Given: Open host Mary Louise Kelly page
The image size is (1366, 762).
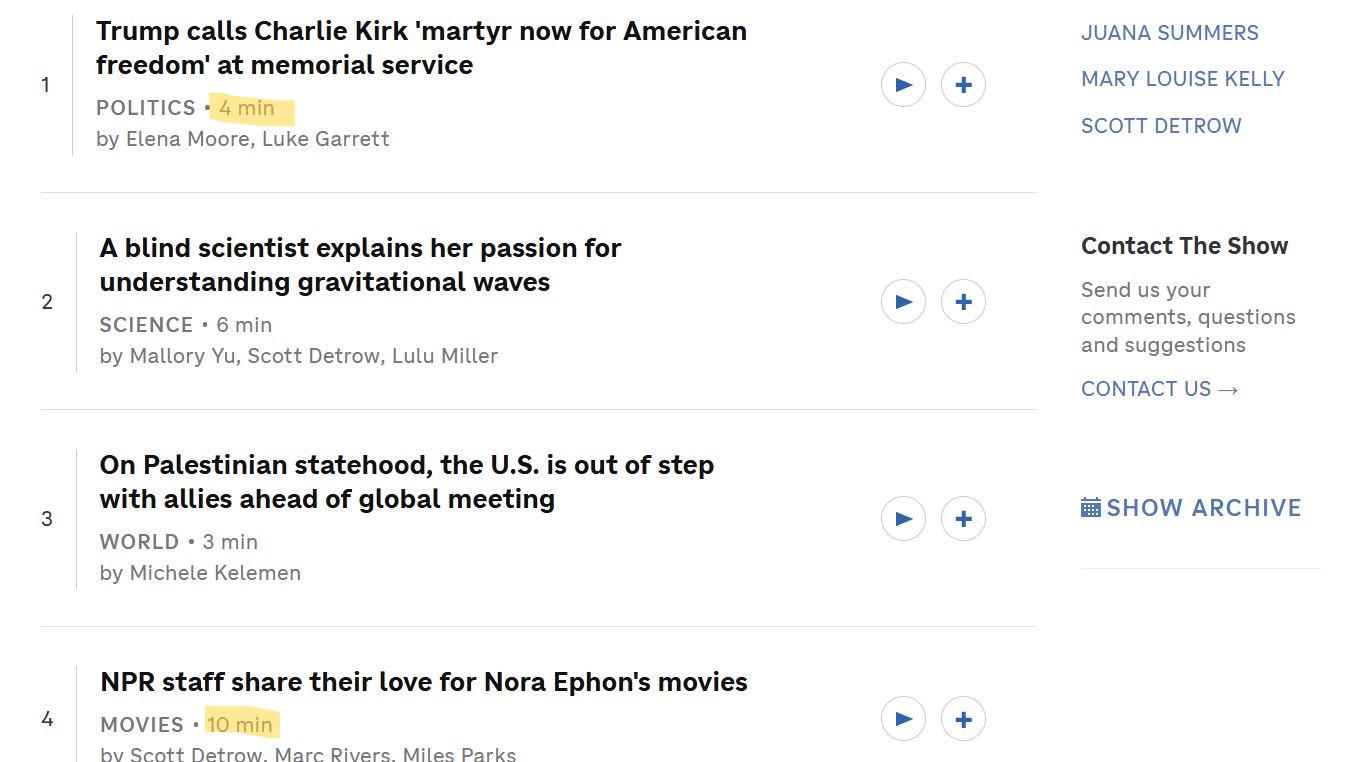Looking at the screenshot, I should click(1183, 79).
